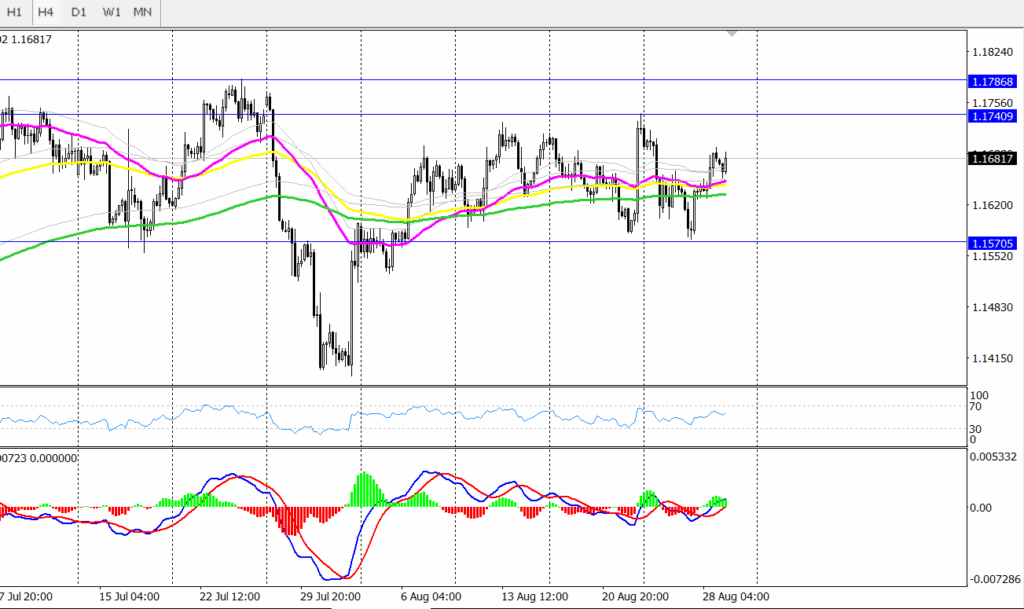This screenshot has height=609, width=1024.
Task: Click the 28 Aug 04:00 time axis label
Action: click(x=735, y=595)
